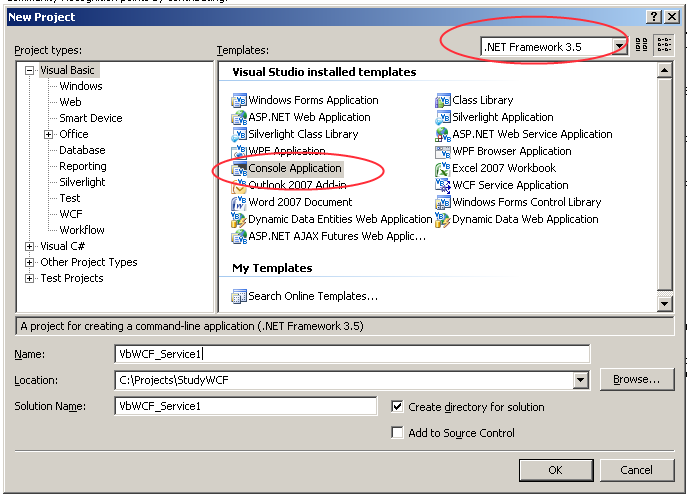Select Web project type
Screen dimensions: 687x494
pyautogui.click(x=71, y=102)
